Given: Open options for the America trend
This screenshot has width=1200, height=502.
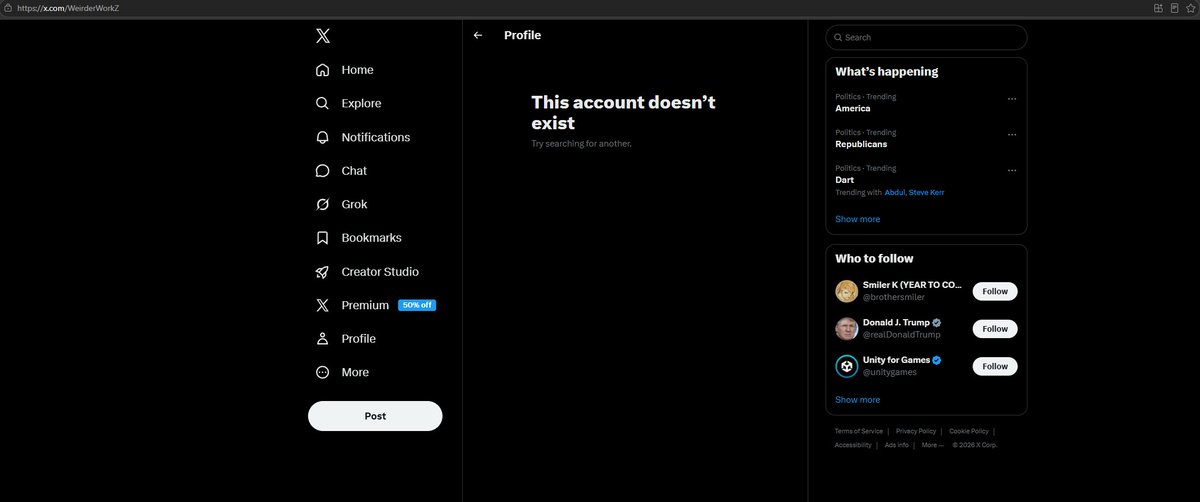Looking at the screenshot, I should 1012,99.
